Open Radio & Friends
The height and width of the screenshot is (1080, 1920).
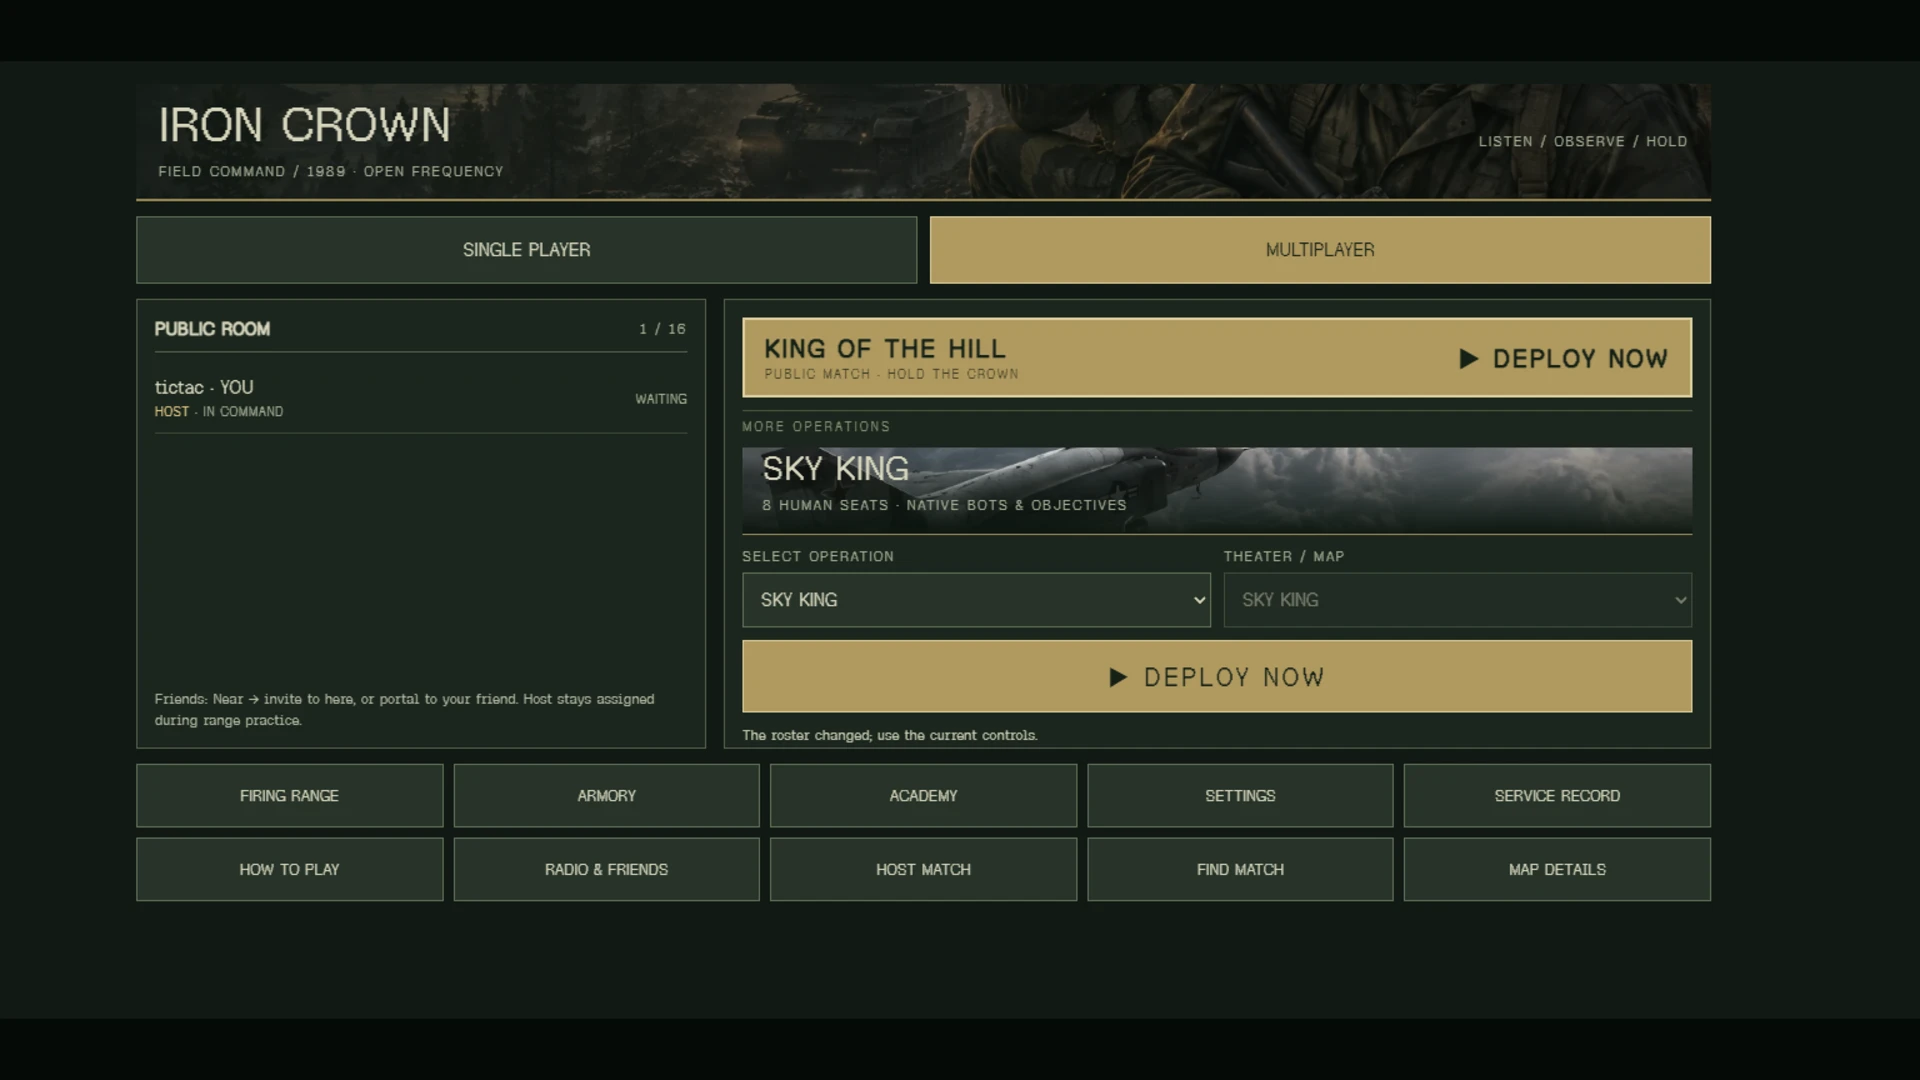606,870
